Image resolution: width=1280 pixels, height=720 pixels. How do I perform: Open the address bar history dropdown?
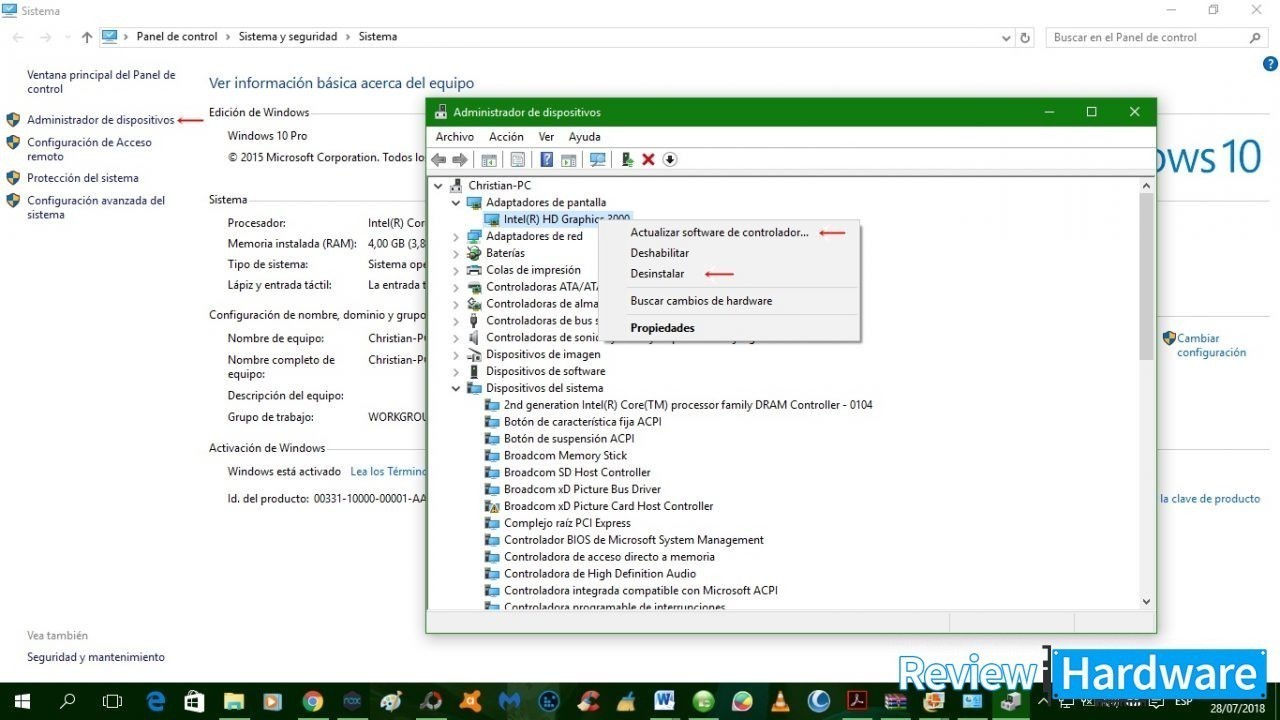(1006, 37)
